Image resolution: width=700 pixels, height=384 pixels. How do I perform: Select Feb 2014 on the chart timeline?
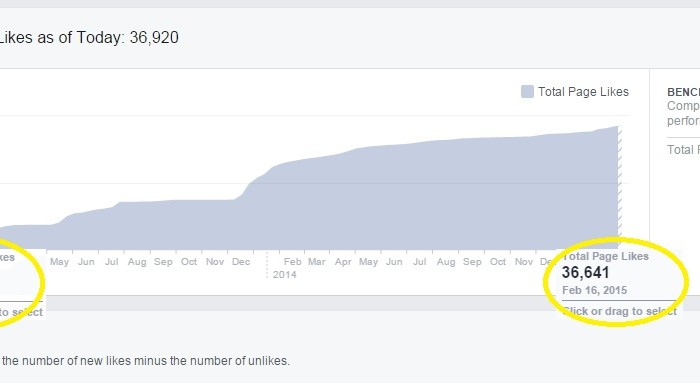tap(292, 262)
